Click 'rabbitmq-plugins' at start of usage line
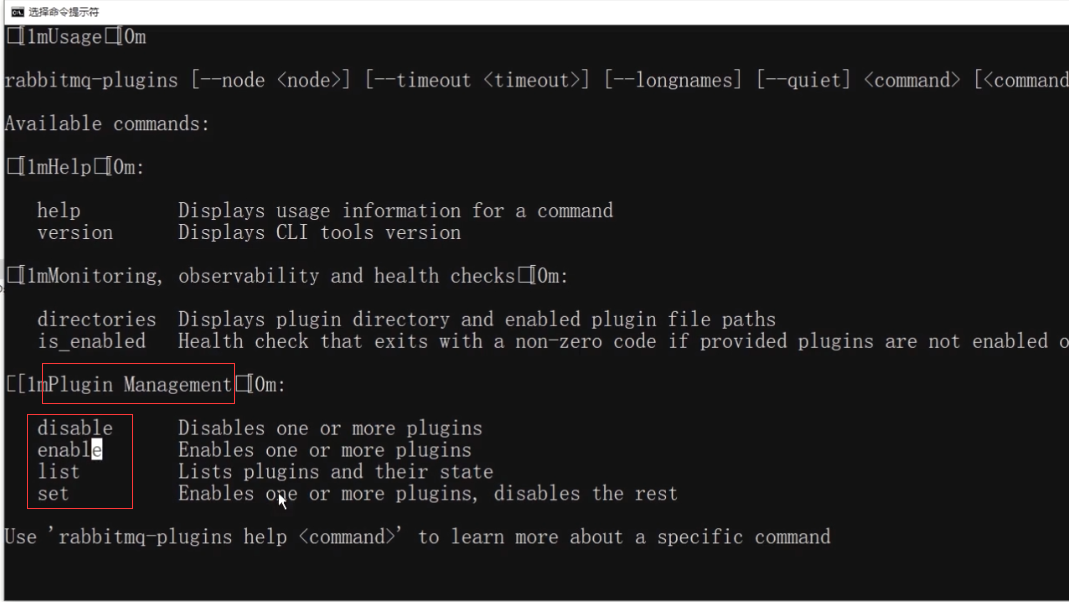The image size is (1069, 602). tap(91, 80)
